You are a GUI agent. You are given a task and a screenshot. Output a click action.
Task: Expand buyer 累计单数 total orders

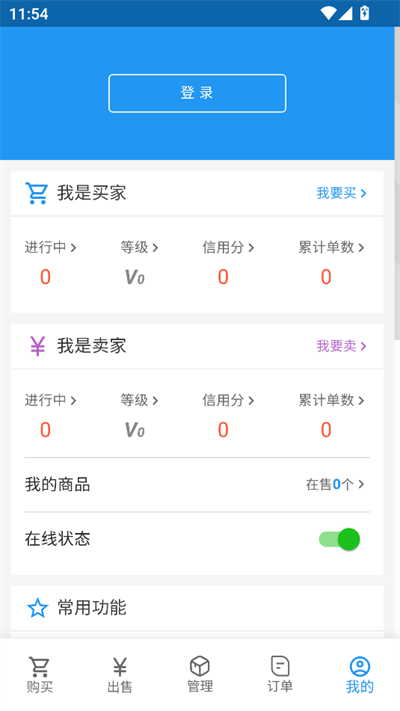coord(331,248)
